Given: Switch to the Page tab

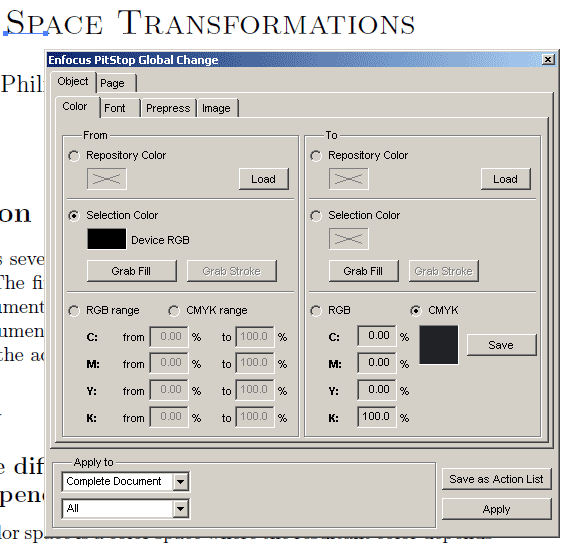Looking at the screenshot, I should point(116,83).
